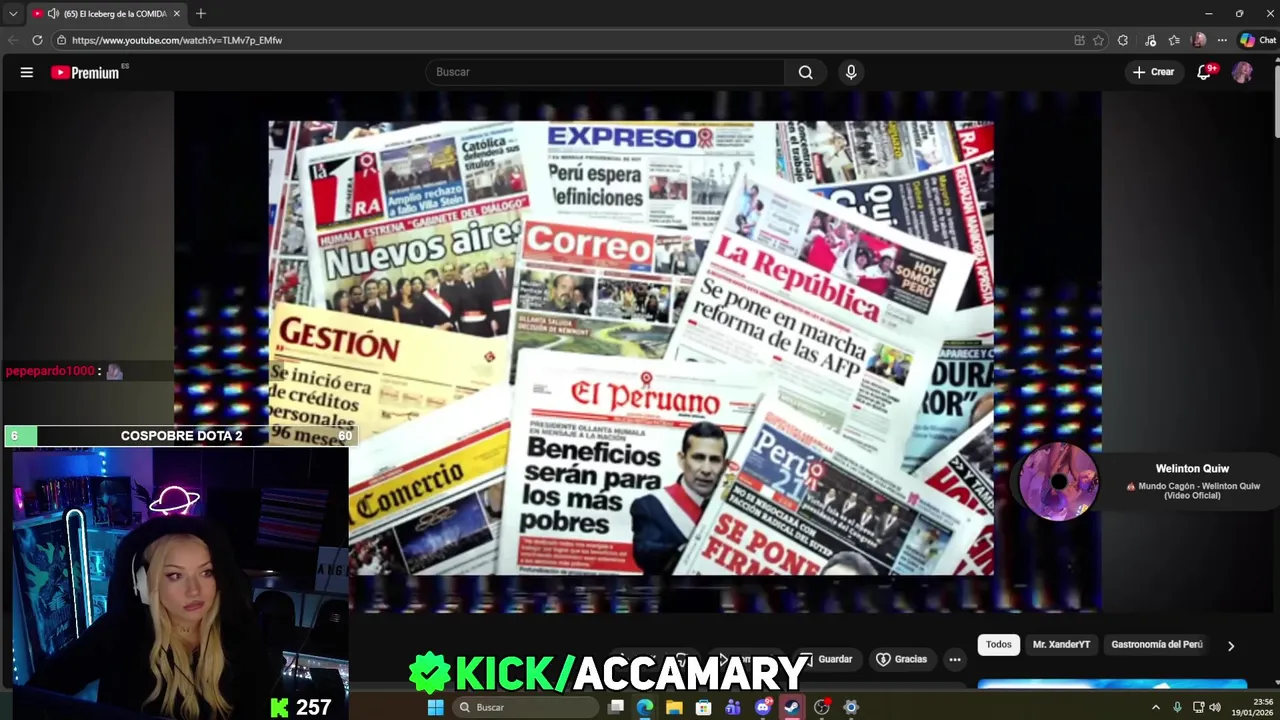Show hidden system tray icons
The height and width of the screenshot is (720, 1280).
1156,707
